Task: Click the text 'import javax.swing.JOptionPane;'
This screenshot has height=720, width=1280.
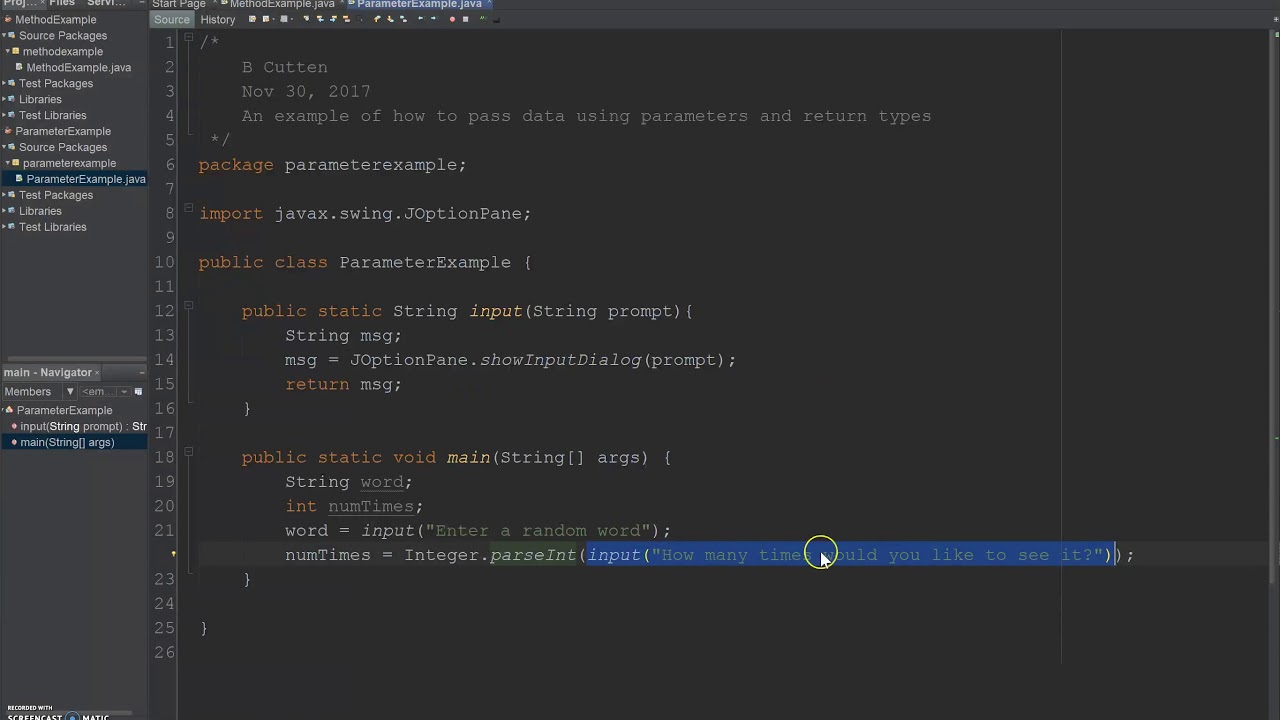Action: click(x=365, y=213)
